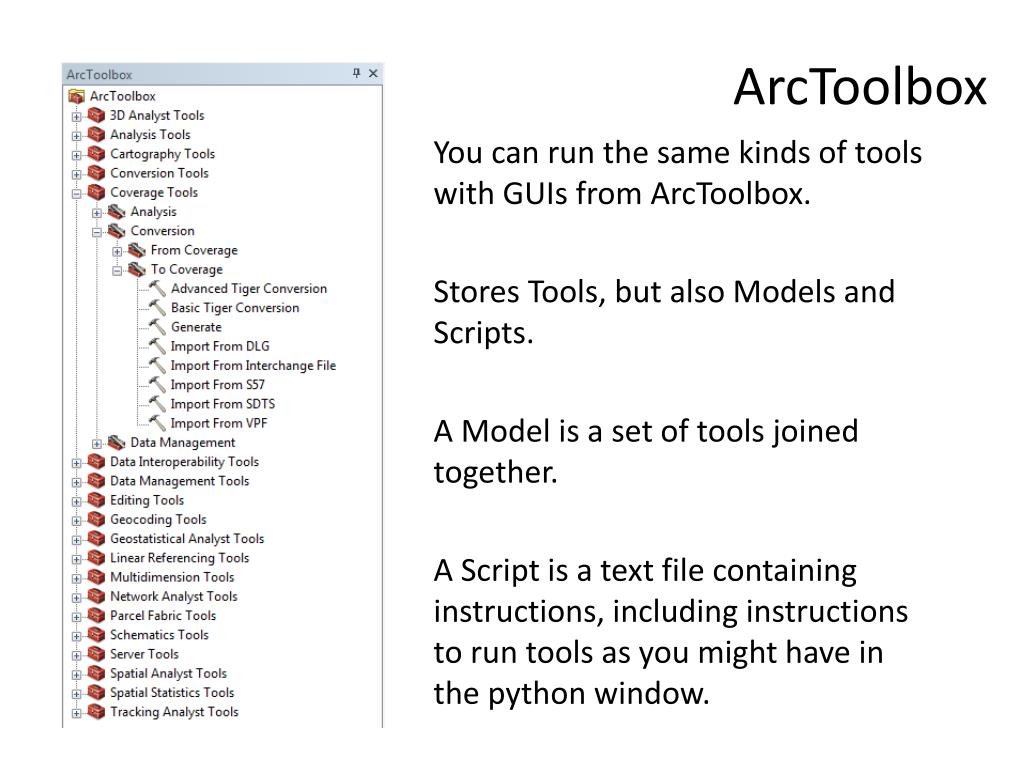This screenshot has width=1024, height=768.
Task: Select the Advanced Tiger Conversion tool label
Action: click(249, 289)
